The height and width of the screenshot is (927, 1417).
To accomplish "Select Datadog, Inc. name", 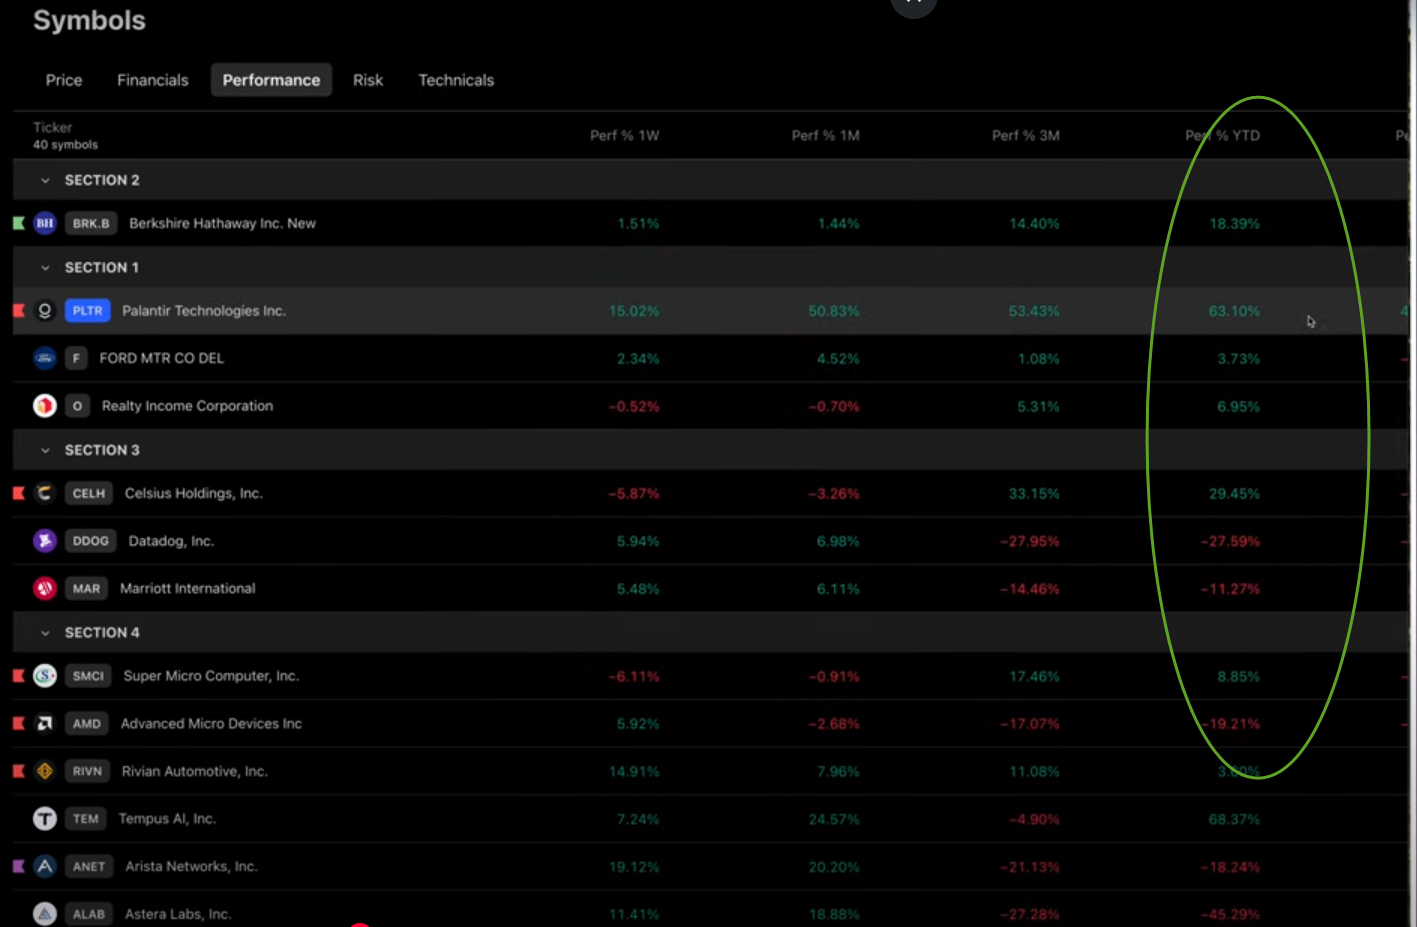I will 171,541.
